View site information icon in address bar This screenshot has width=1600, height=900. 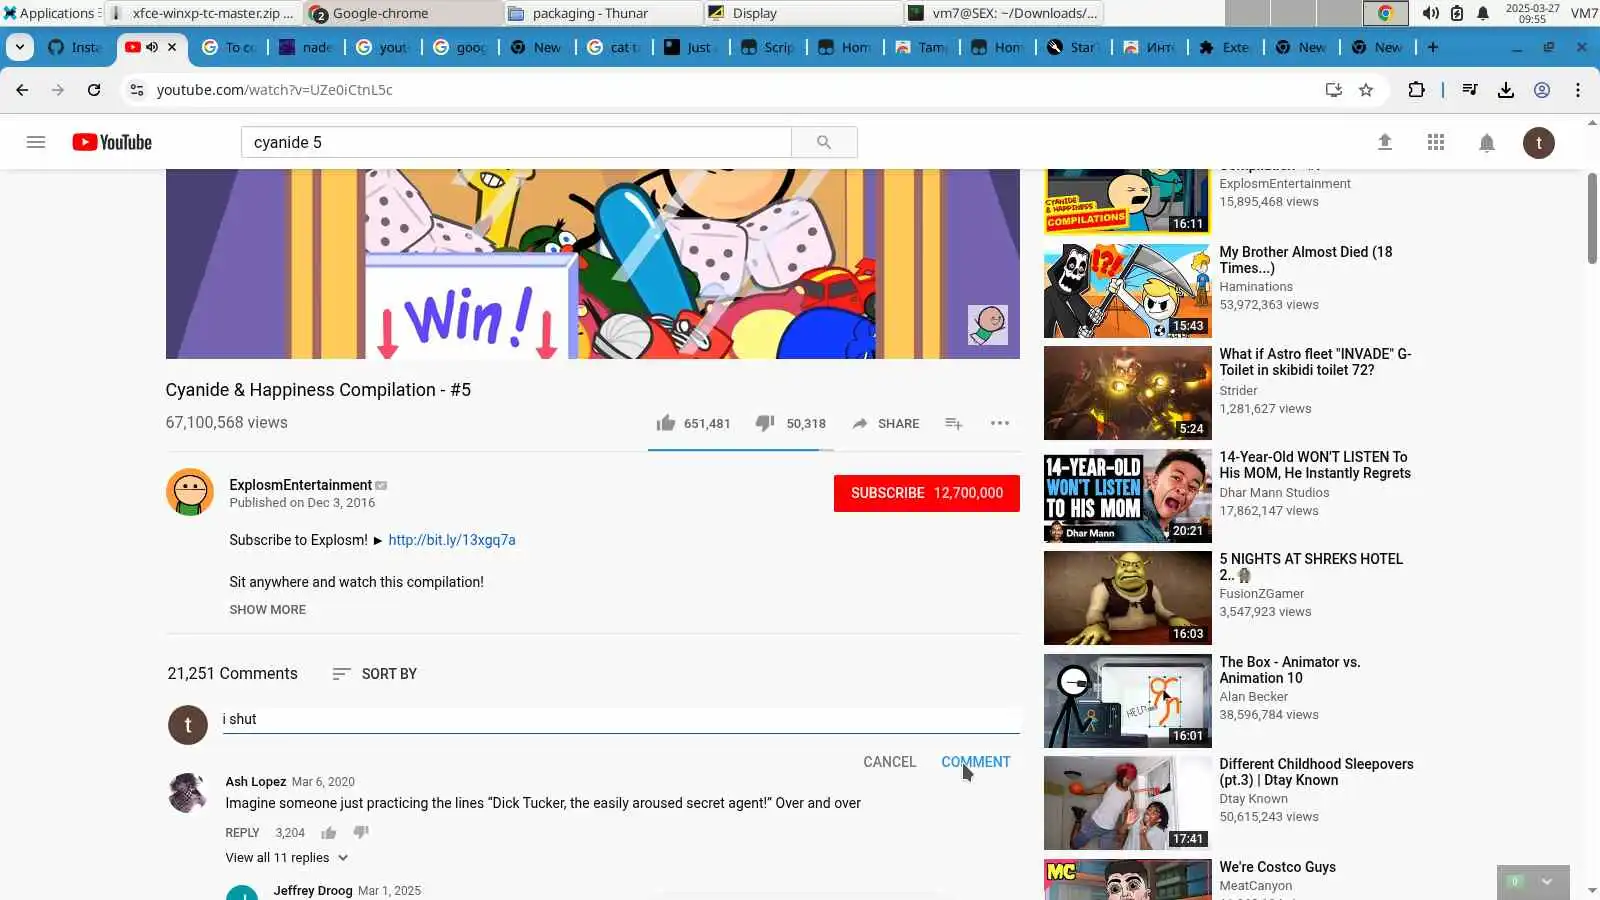click(x=137, y=90)
